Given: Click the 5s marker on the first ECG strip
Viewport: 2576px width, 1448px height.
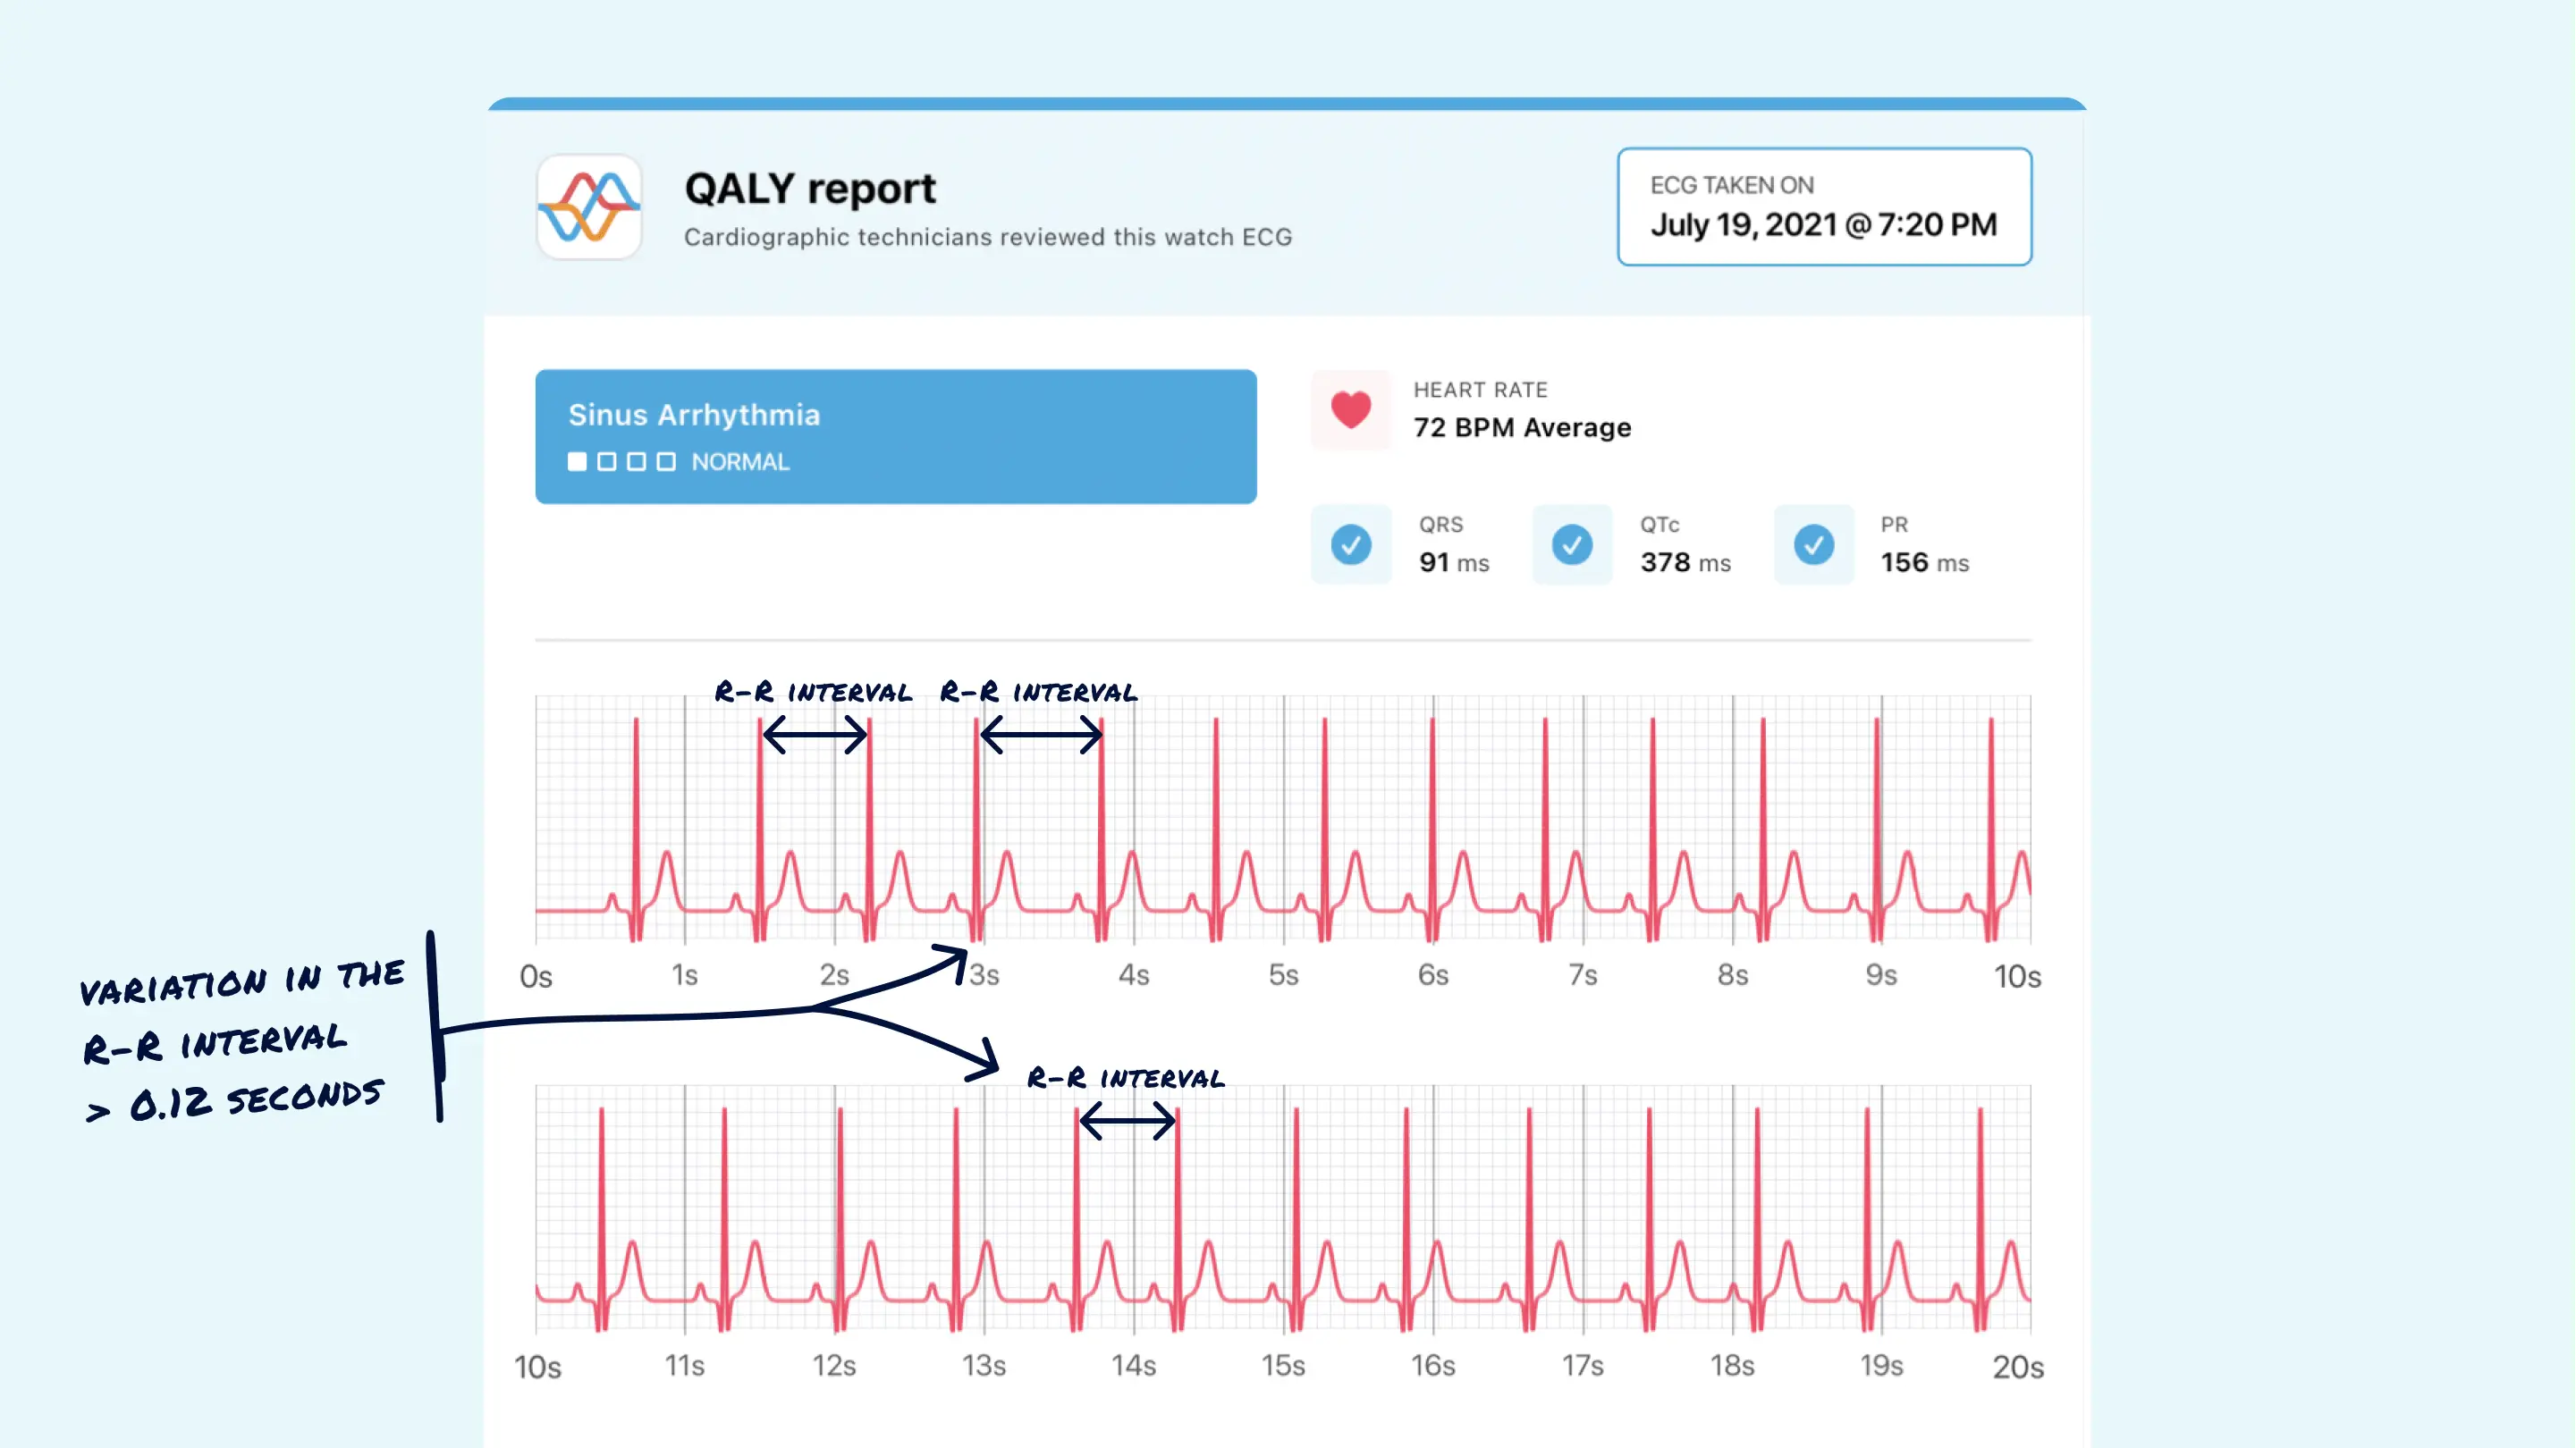Looking at the screenshot, I should click(x=1285, y=975).
